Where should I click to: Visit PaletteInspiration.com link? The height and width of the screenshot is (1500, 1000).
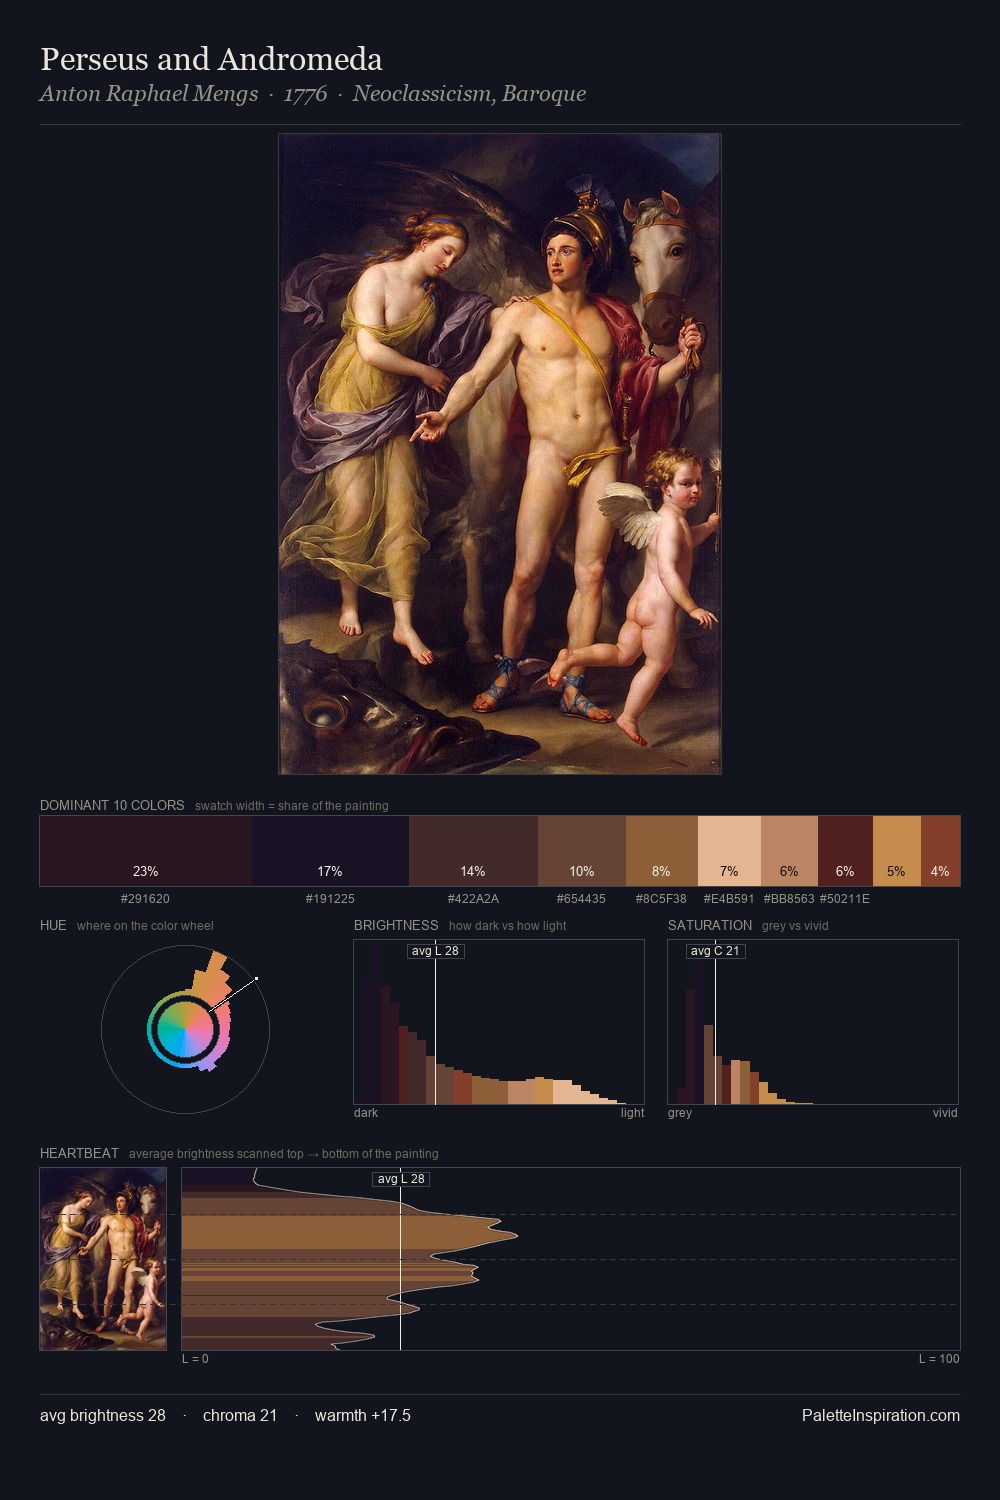pyautogui.click(x=881, y=1415)
